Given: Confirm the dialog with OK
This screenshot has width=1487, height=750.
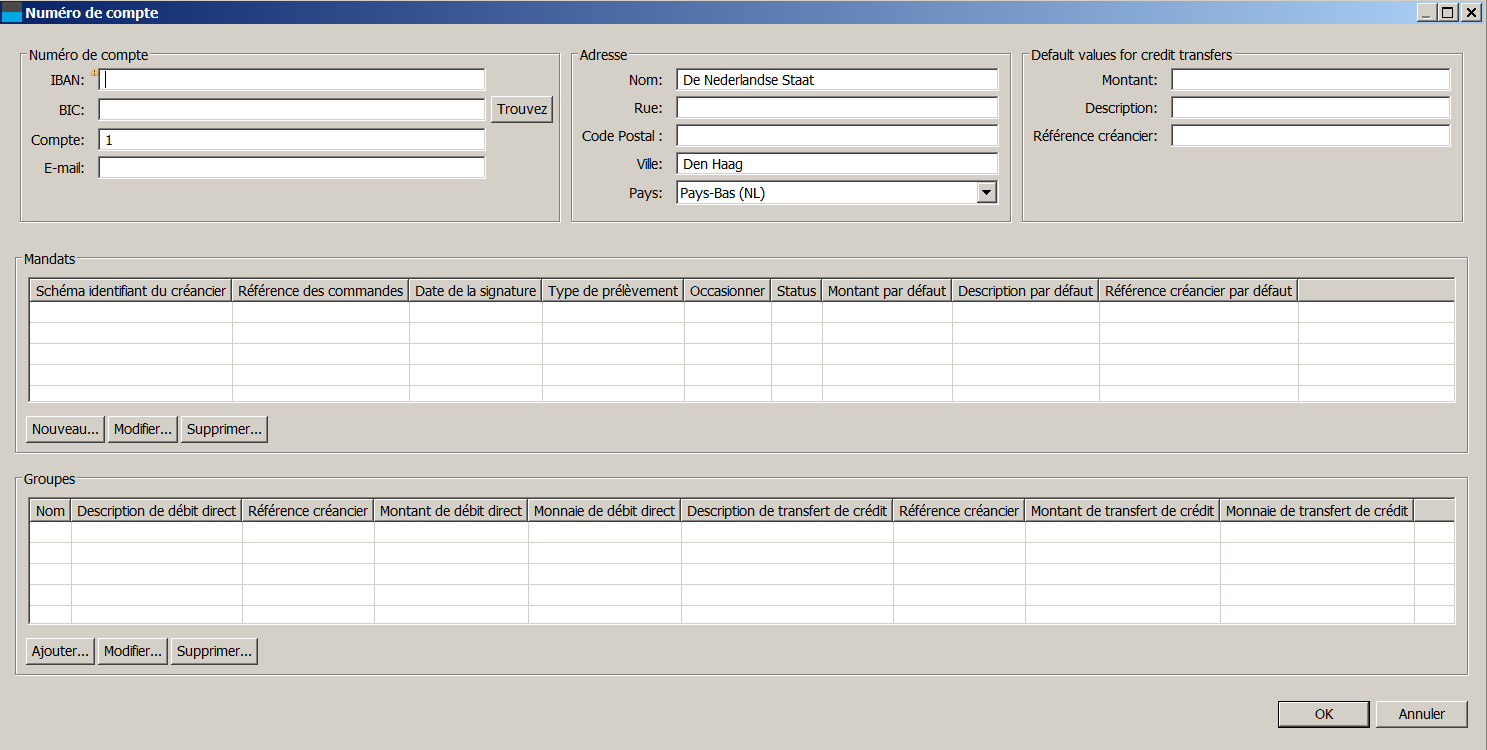Looking at the screenshot, I should tap(1323, 714).
